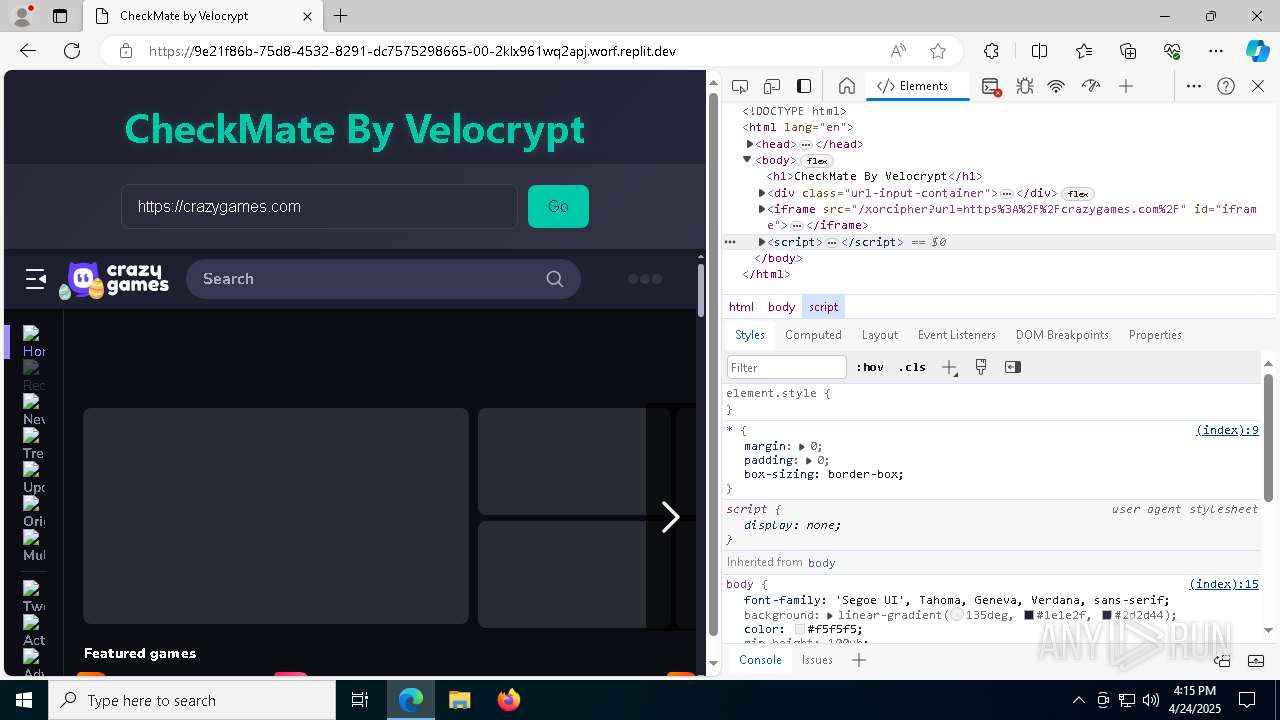1280x720 pixels.
Task: Toggle computed styles sidebar icon
Action: coord(1013,367)
